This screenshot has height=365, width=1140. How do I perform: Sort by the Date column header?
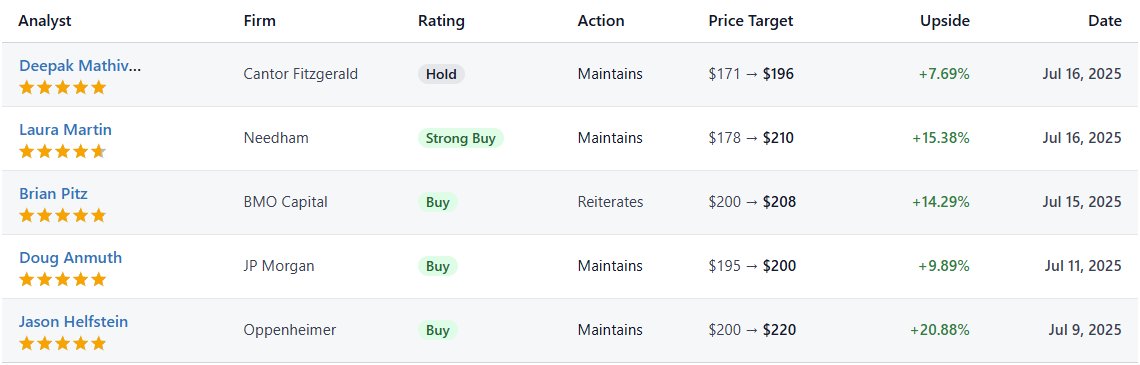click(x=1105, y=21)
